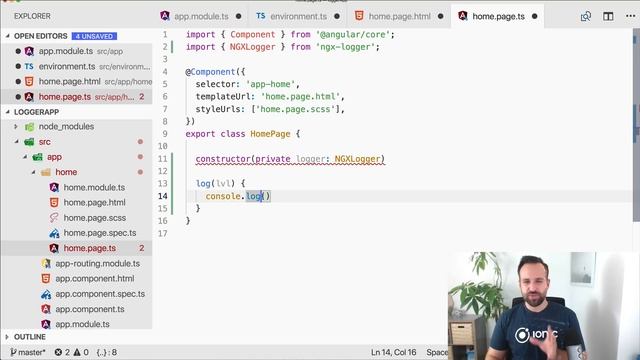Image resolution: width=640 pixels, height=360 pixels.
Task: Collapse the LOGGERAPP folder section
Action: pyautogui.click(x=7, y=112)
